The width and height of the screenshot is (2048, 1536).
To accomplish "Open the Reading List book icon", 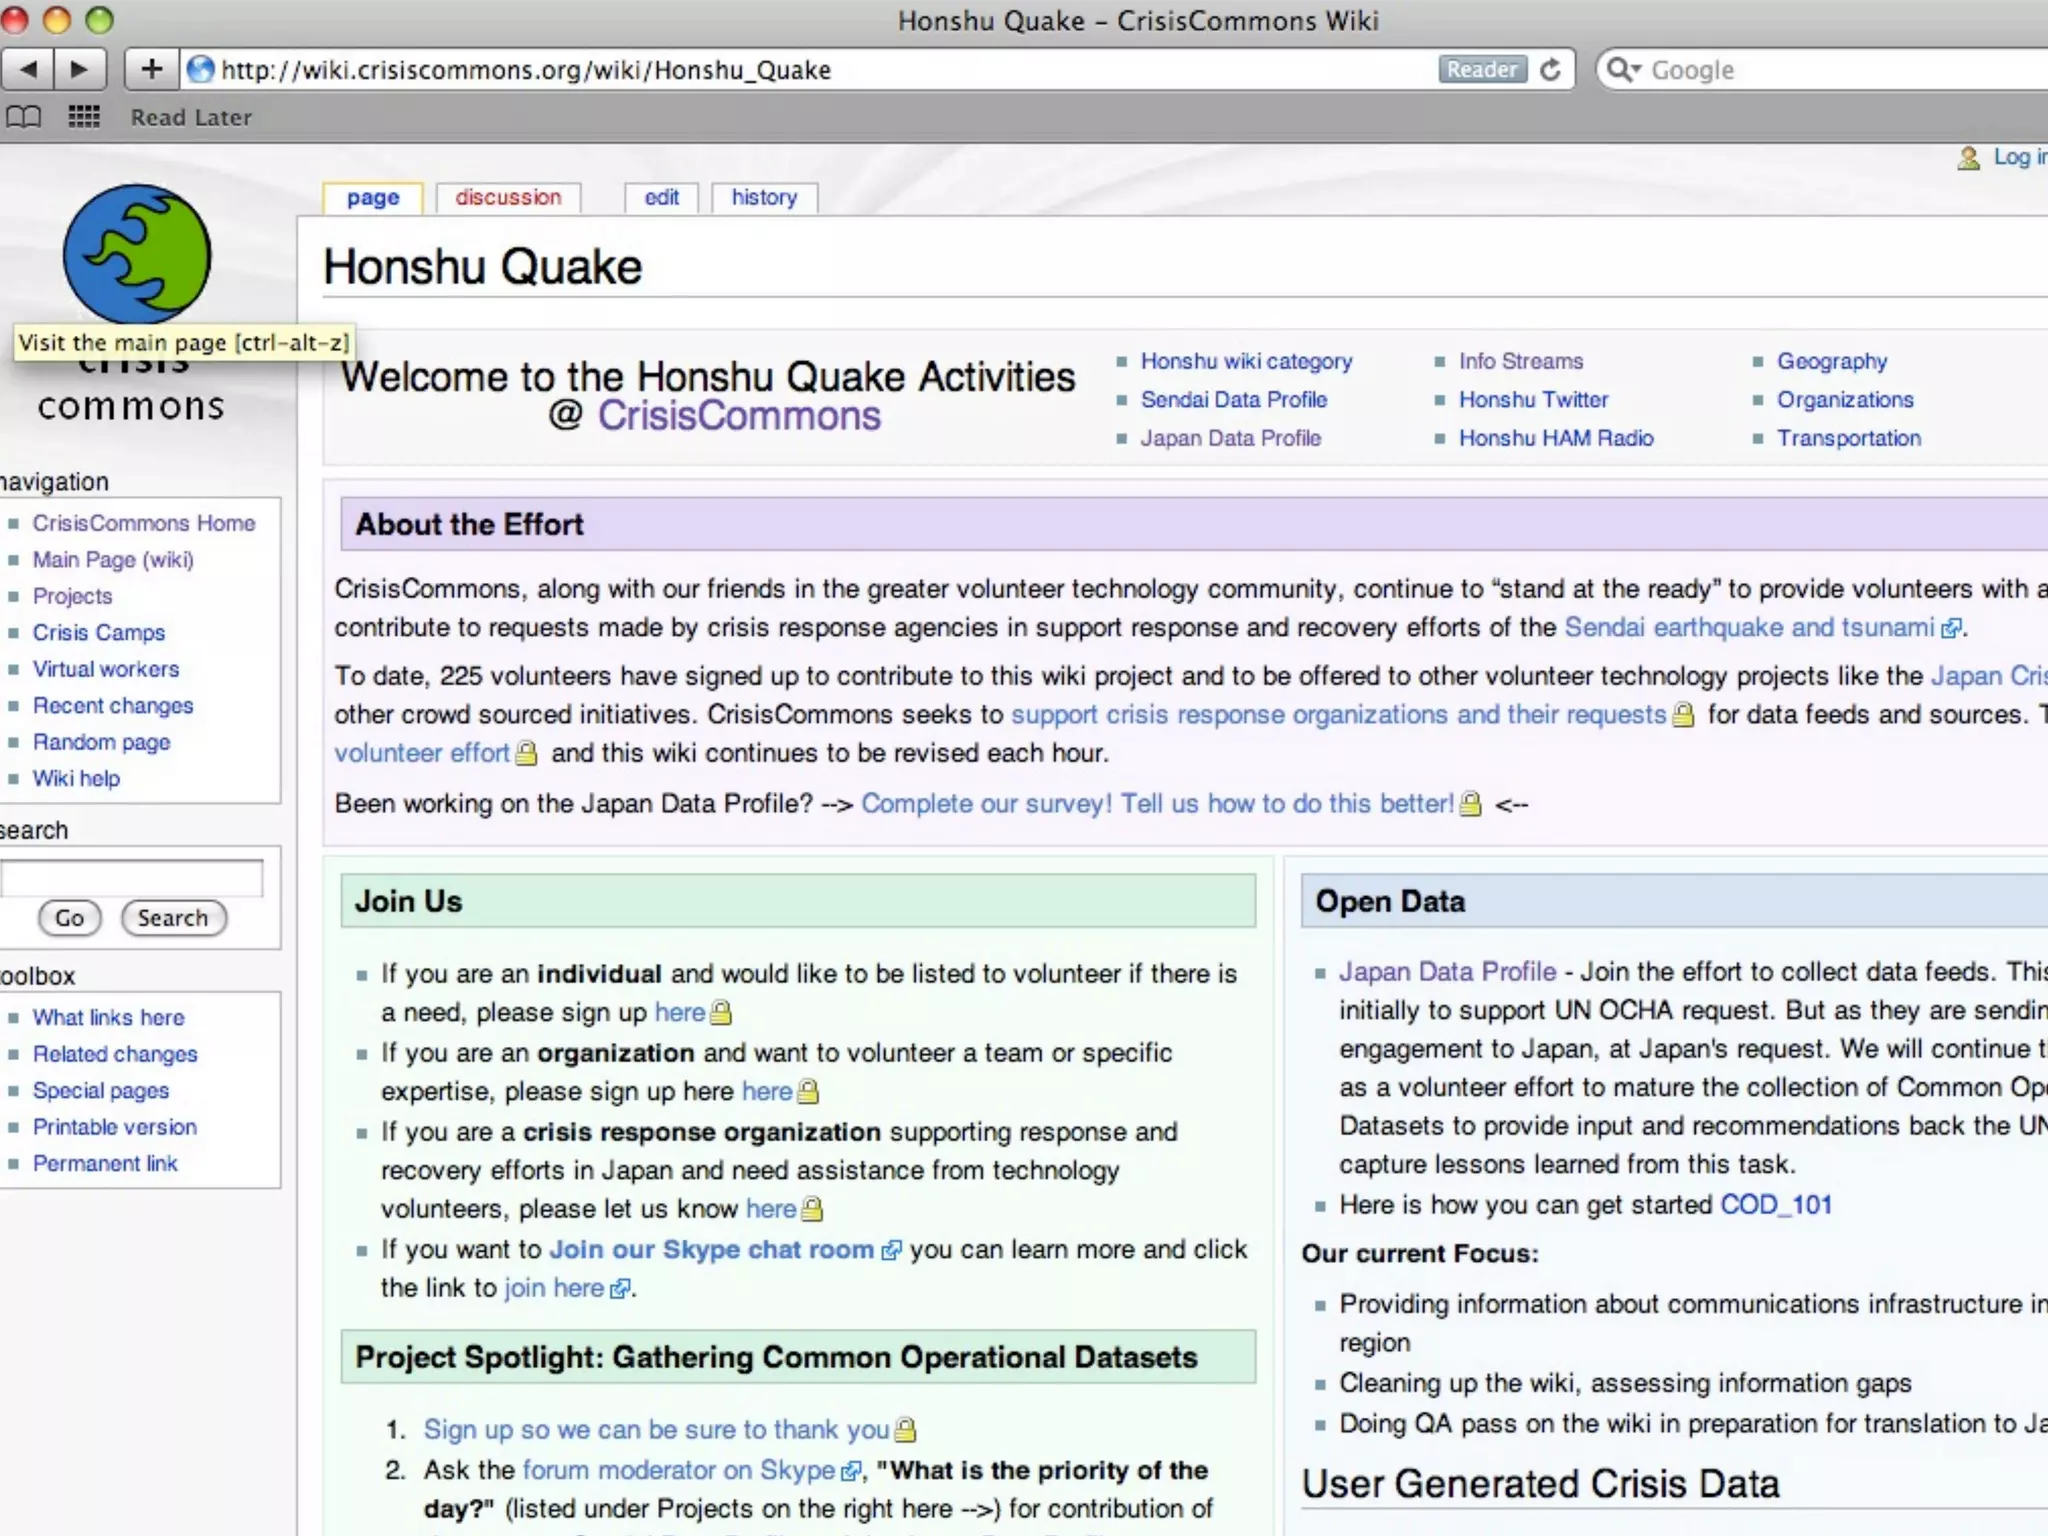I will coord(24,117).
